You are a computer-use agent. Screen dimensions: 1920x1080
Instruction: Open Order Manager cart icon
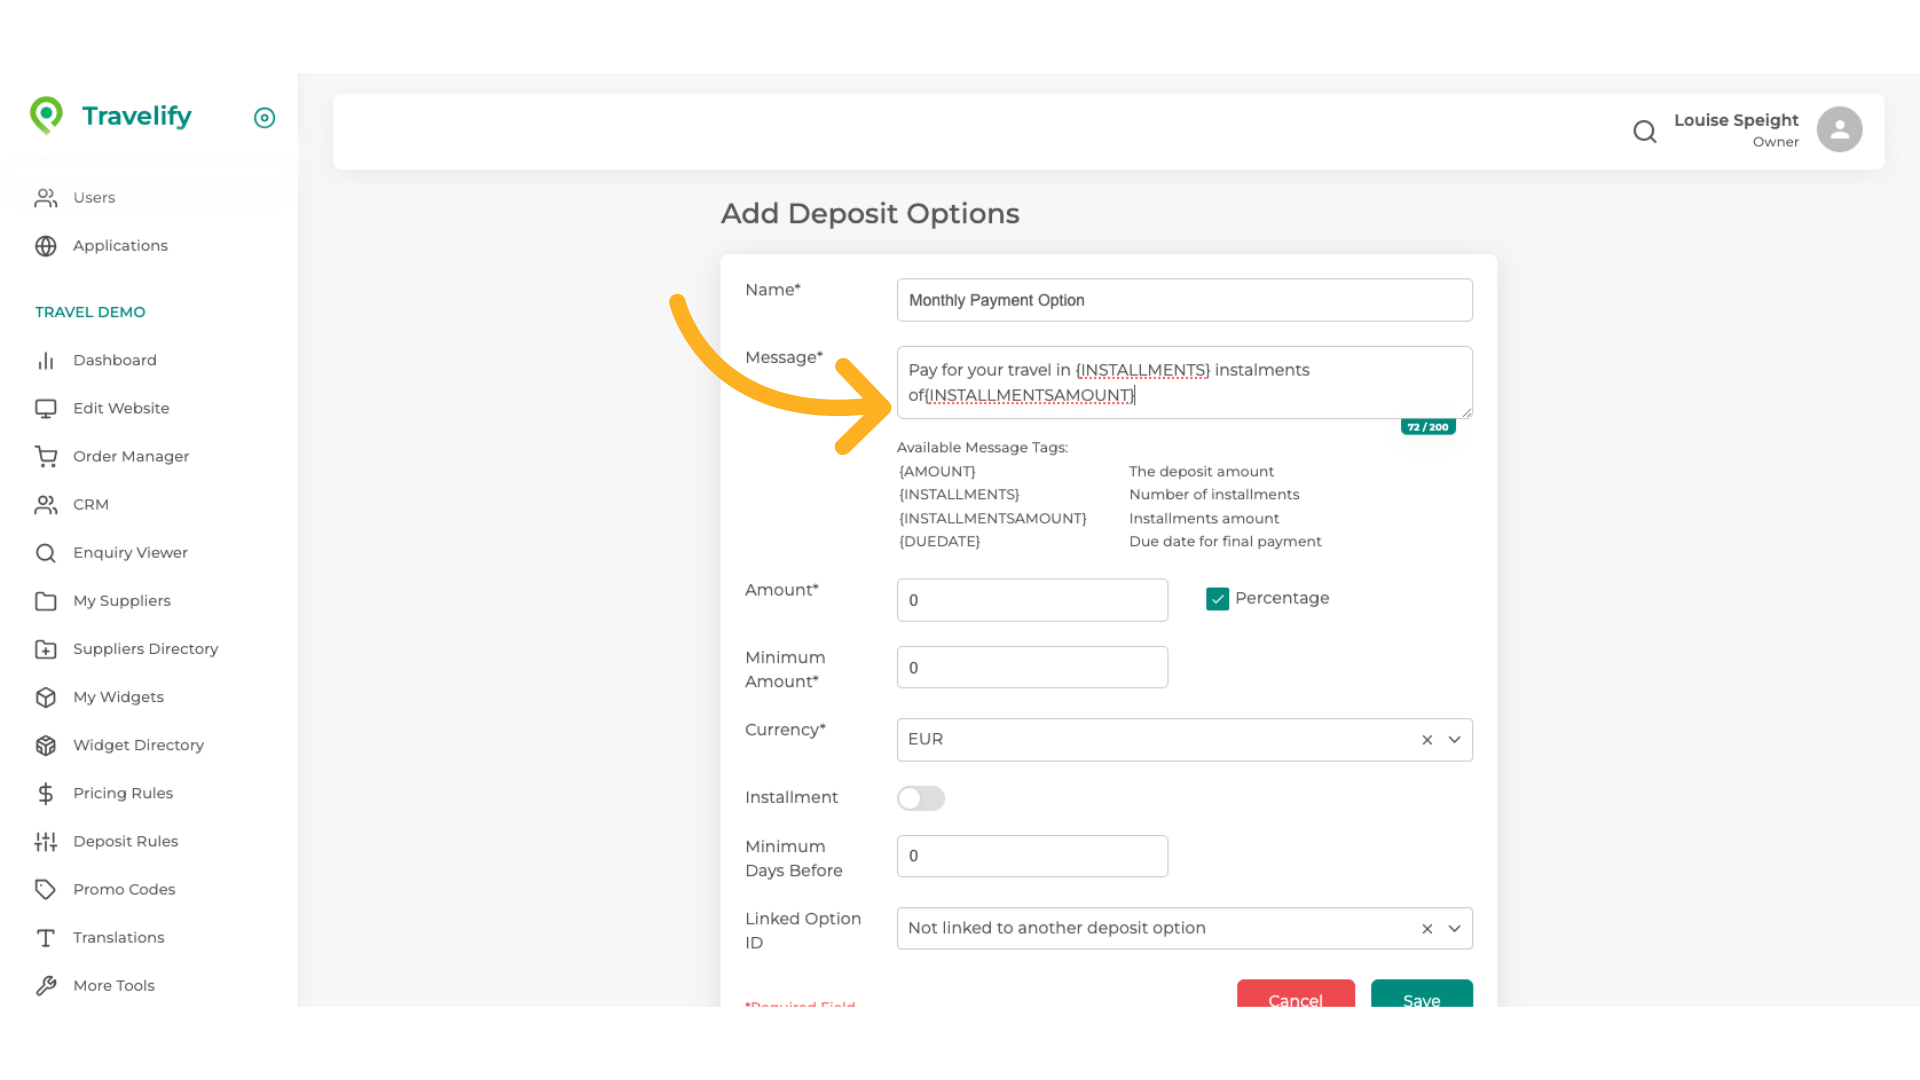[46, 456]
